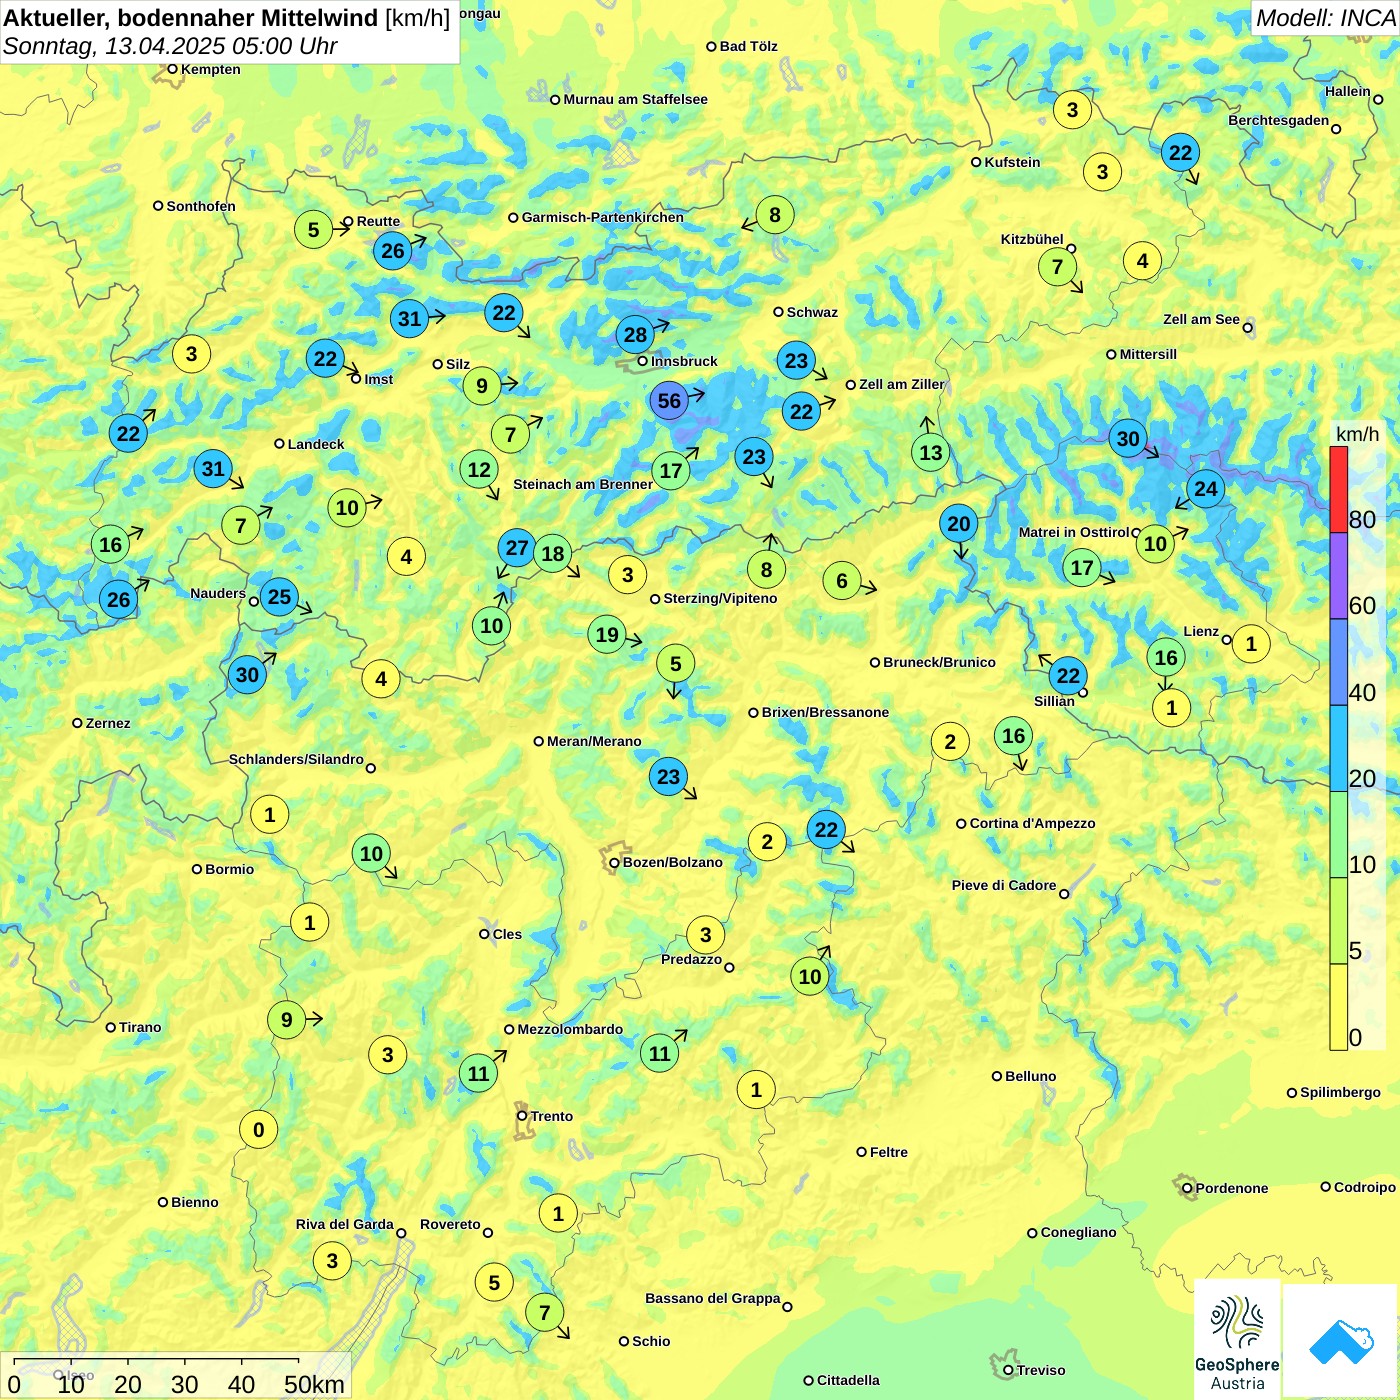Click the red 80+ legend color segment

click(x=1338, y=489)
